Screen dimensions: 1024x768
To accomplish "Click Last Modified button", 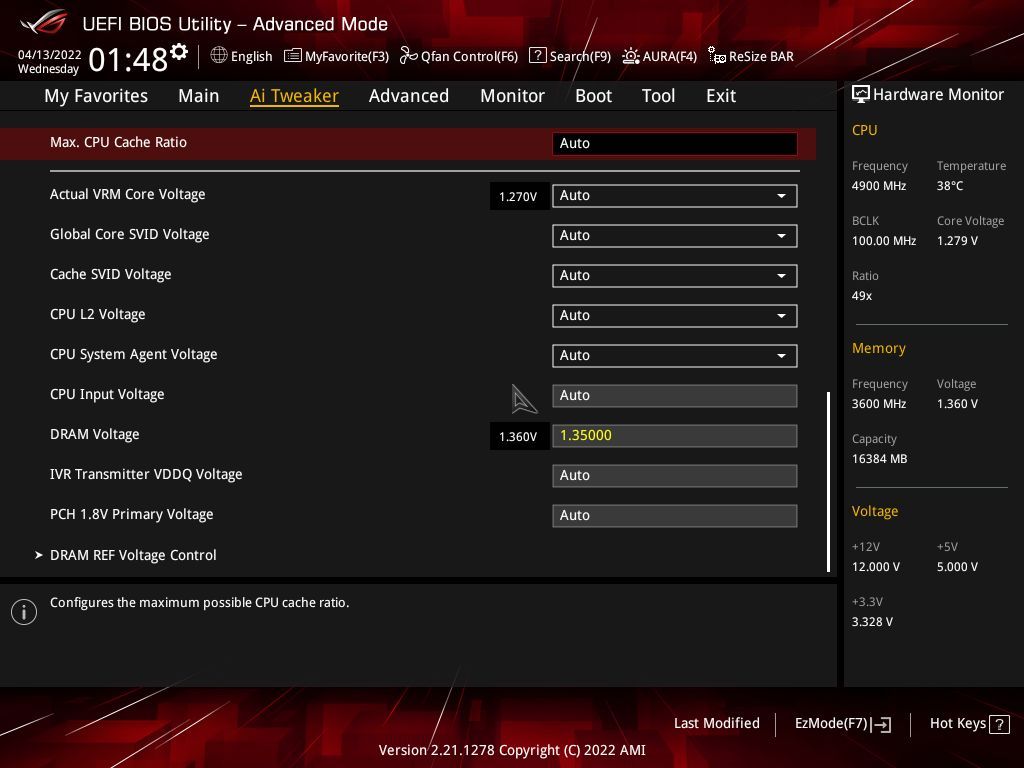I will tap(716, 724).
